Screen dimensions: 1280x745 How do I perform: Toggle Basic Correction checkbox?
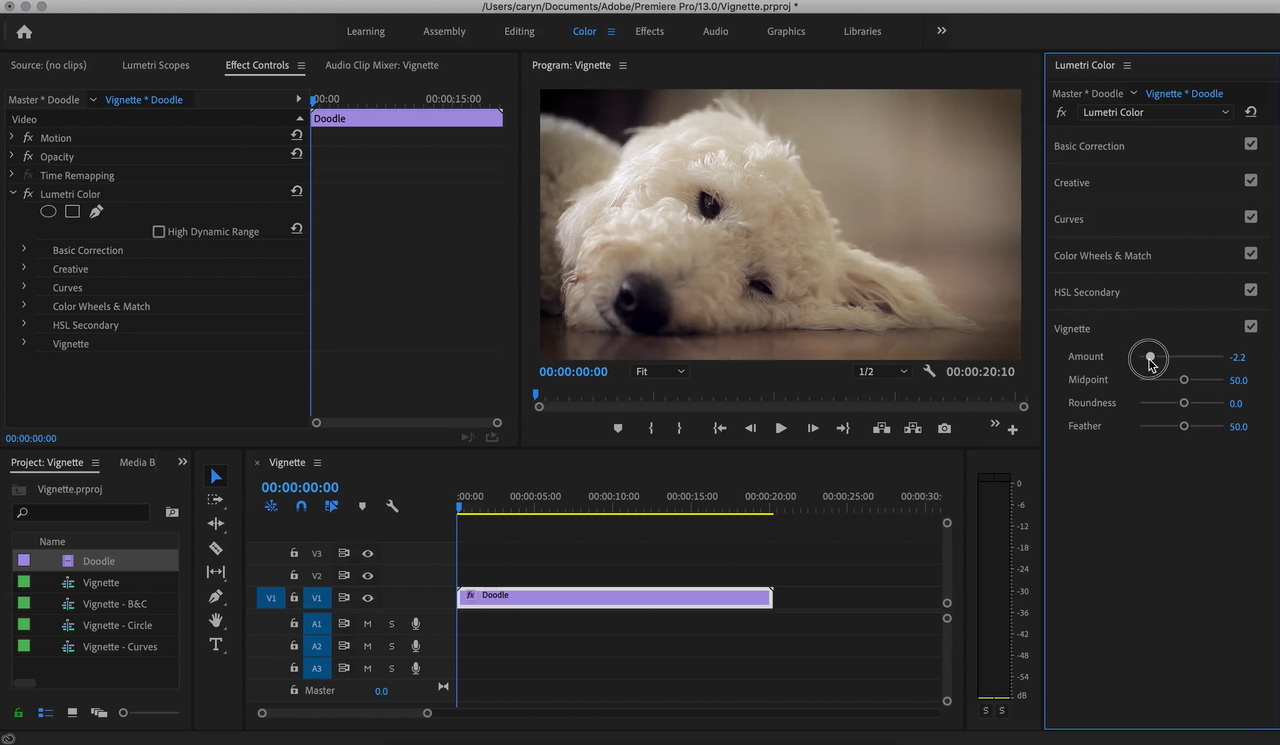[1251, 144]
